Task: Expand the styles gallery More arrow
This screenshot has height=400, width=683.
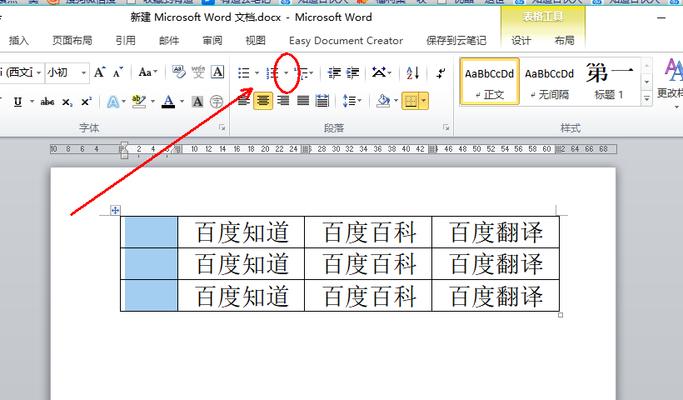Action: tap(647, 99)
